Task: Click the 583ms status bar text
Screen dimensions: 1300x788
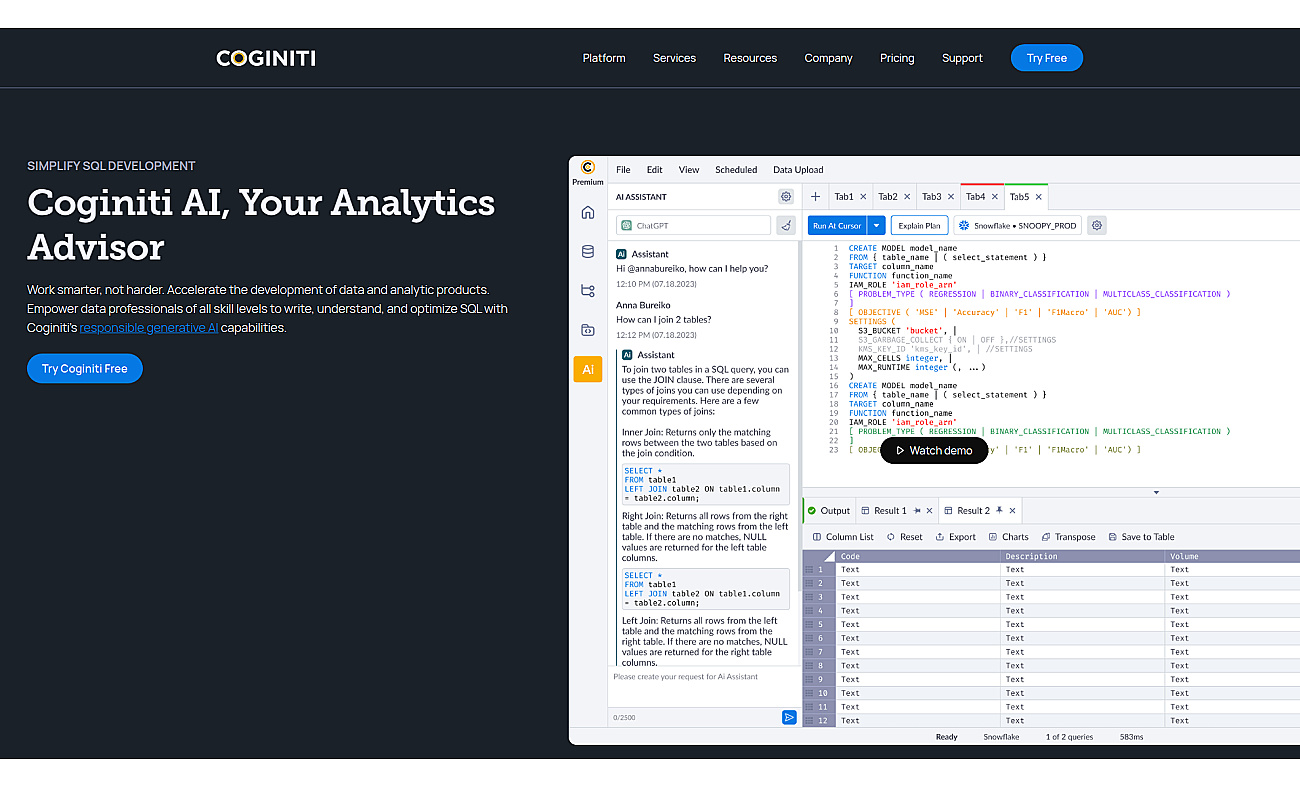Action: [x=1131, y=737]
